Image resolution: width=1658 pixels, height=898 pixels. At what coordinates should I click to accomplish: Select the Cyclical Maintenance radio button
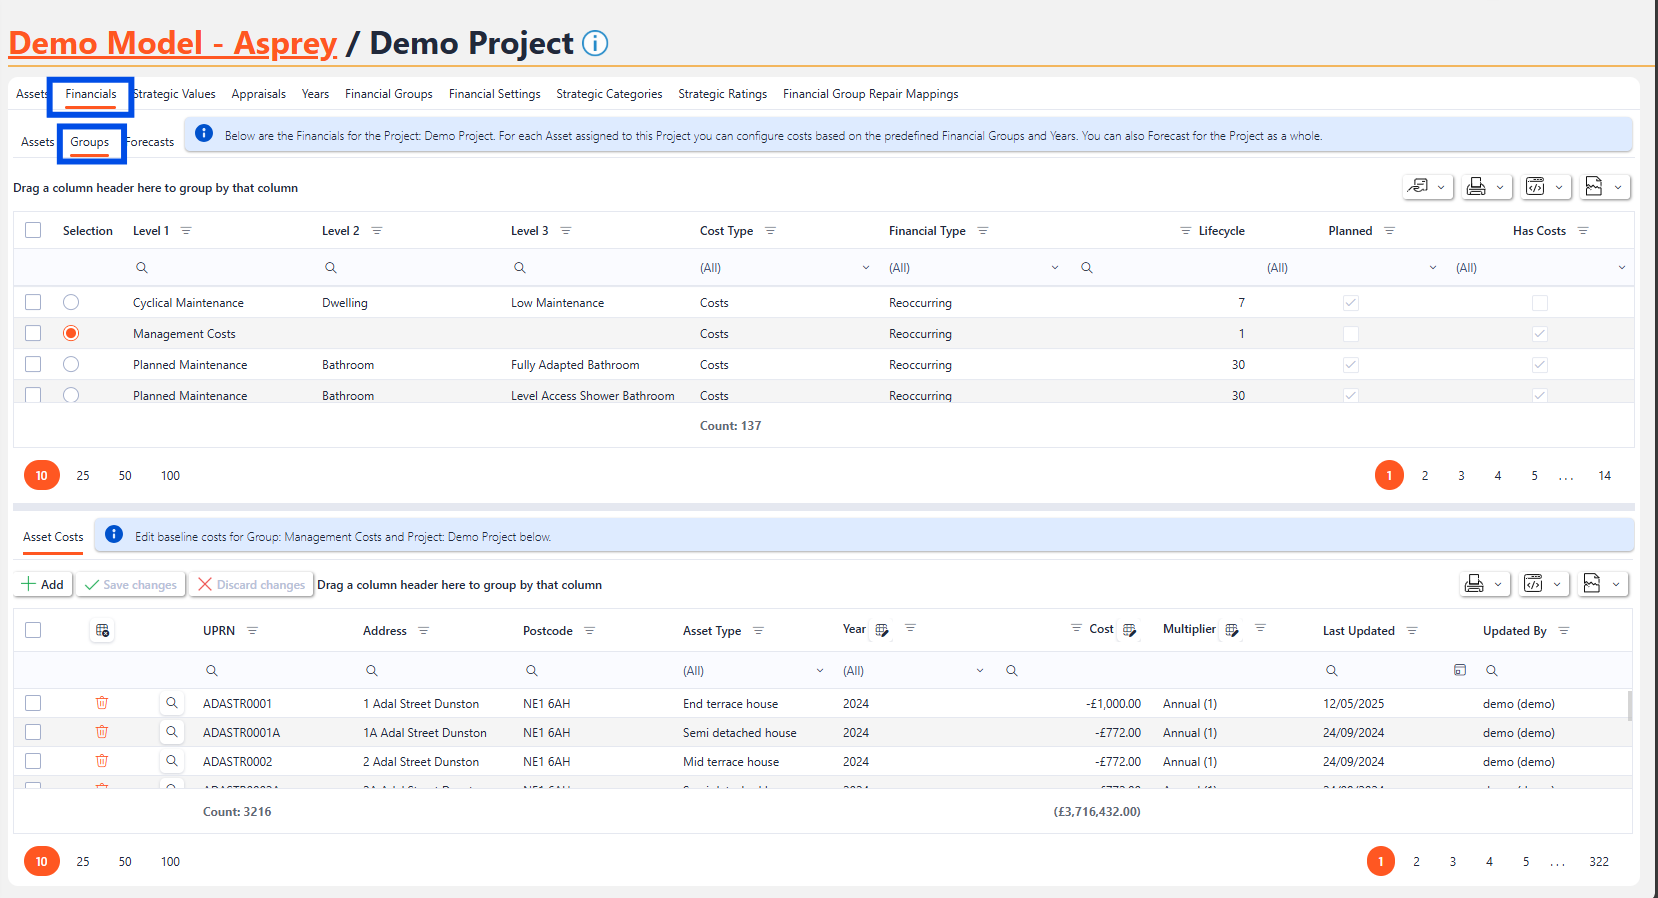71,302
